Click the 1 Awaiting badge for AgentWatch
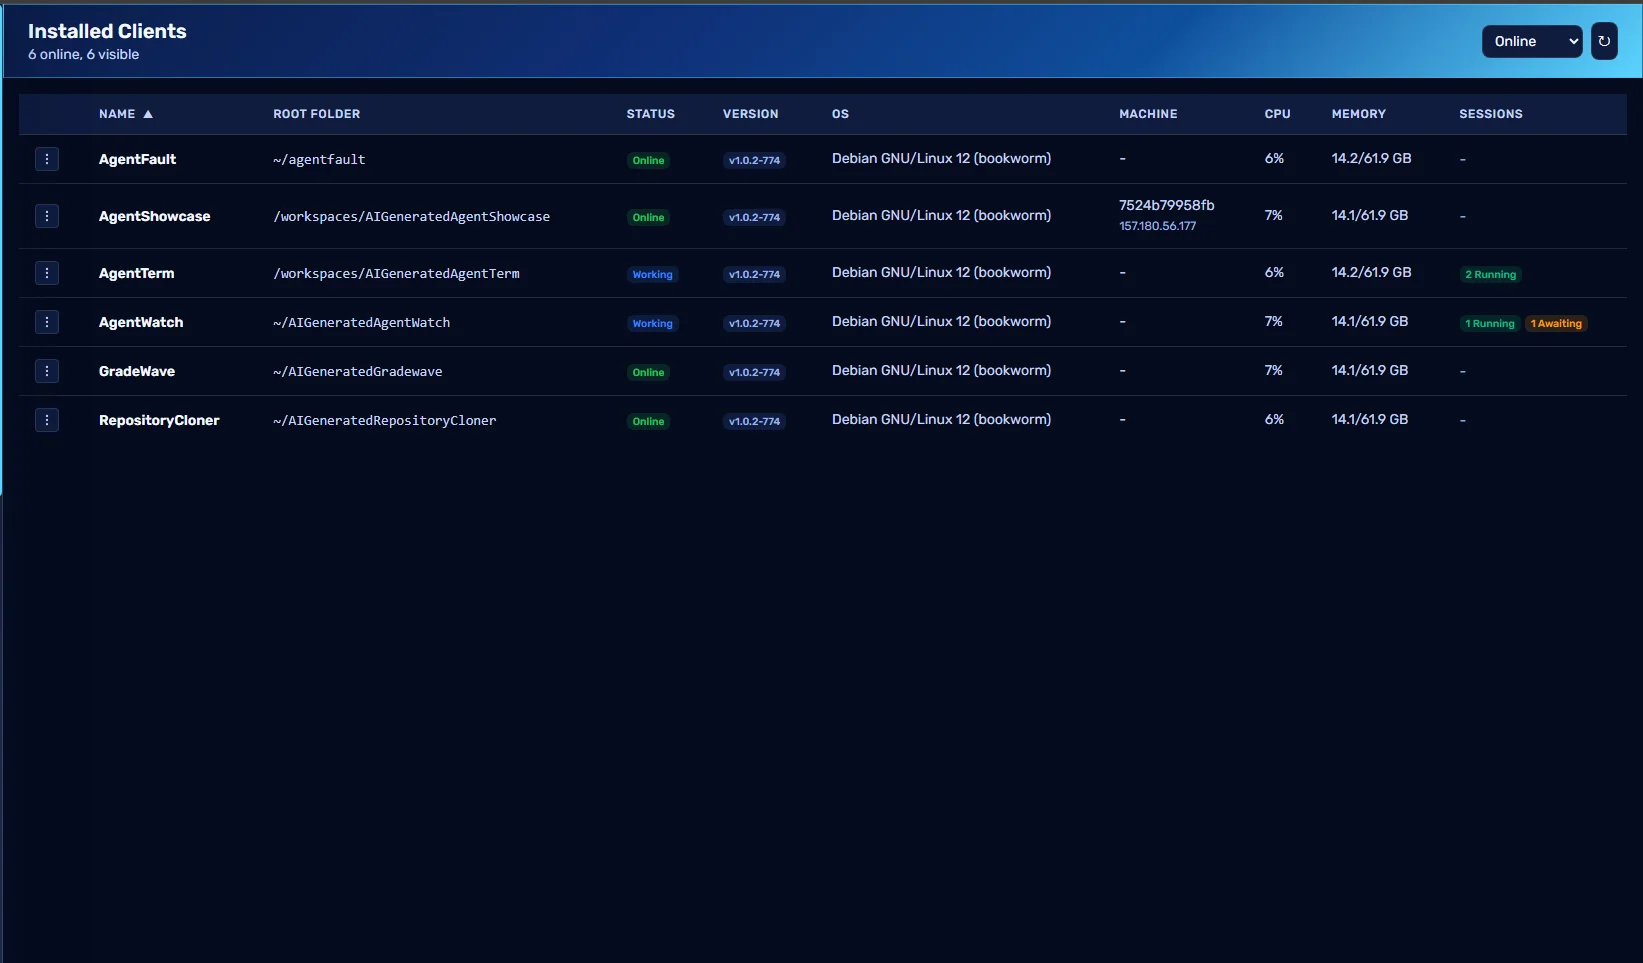 [x=1555, y=323]
